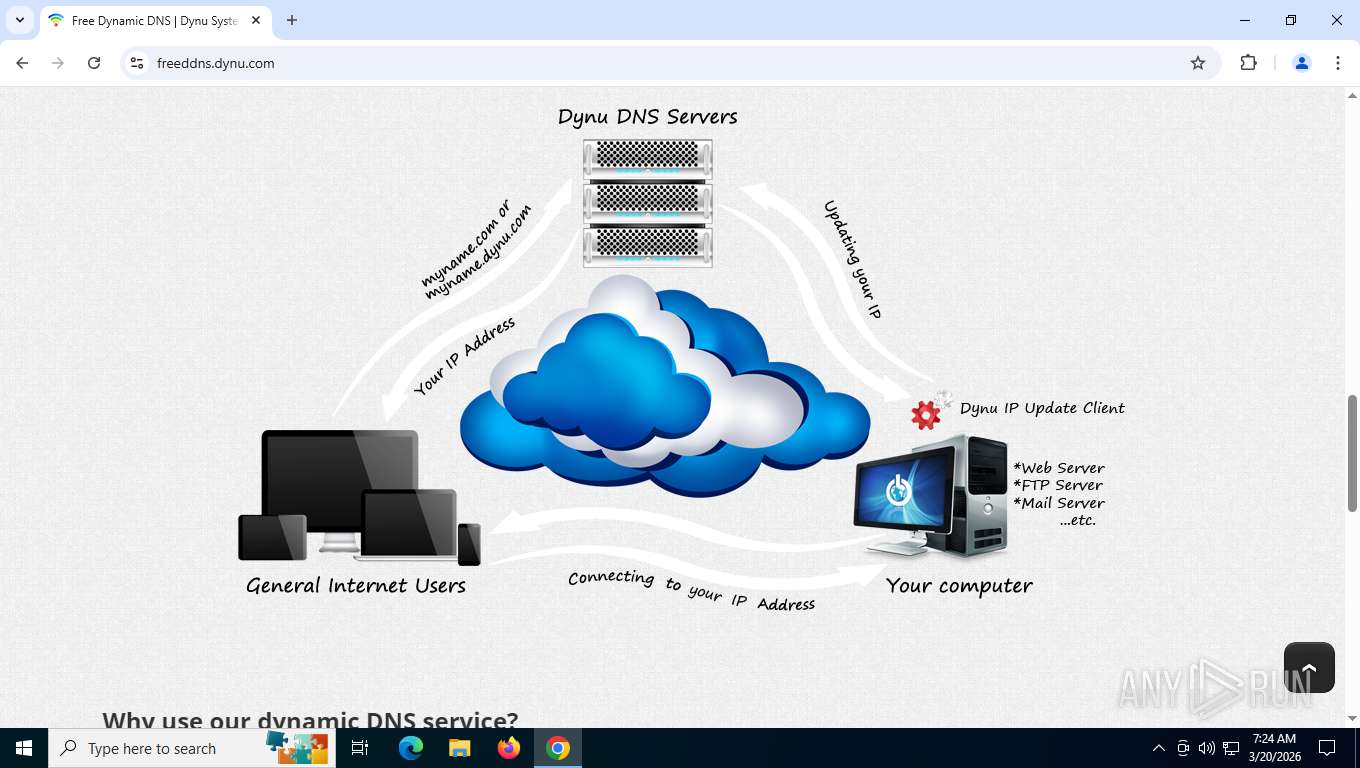Click the network tray icon
The height and width of the screenshot is (768, 1360).
click(1231, 748)
